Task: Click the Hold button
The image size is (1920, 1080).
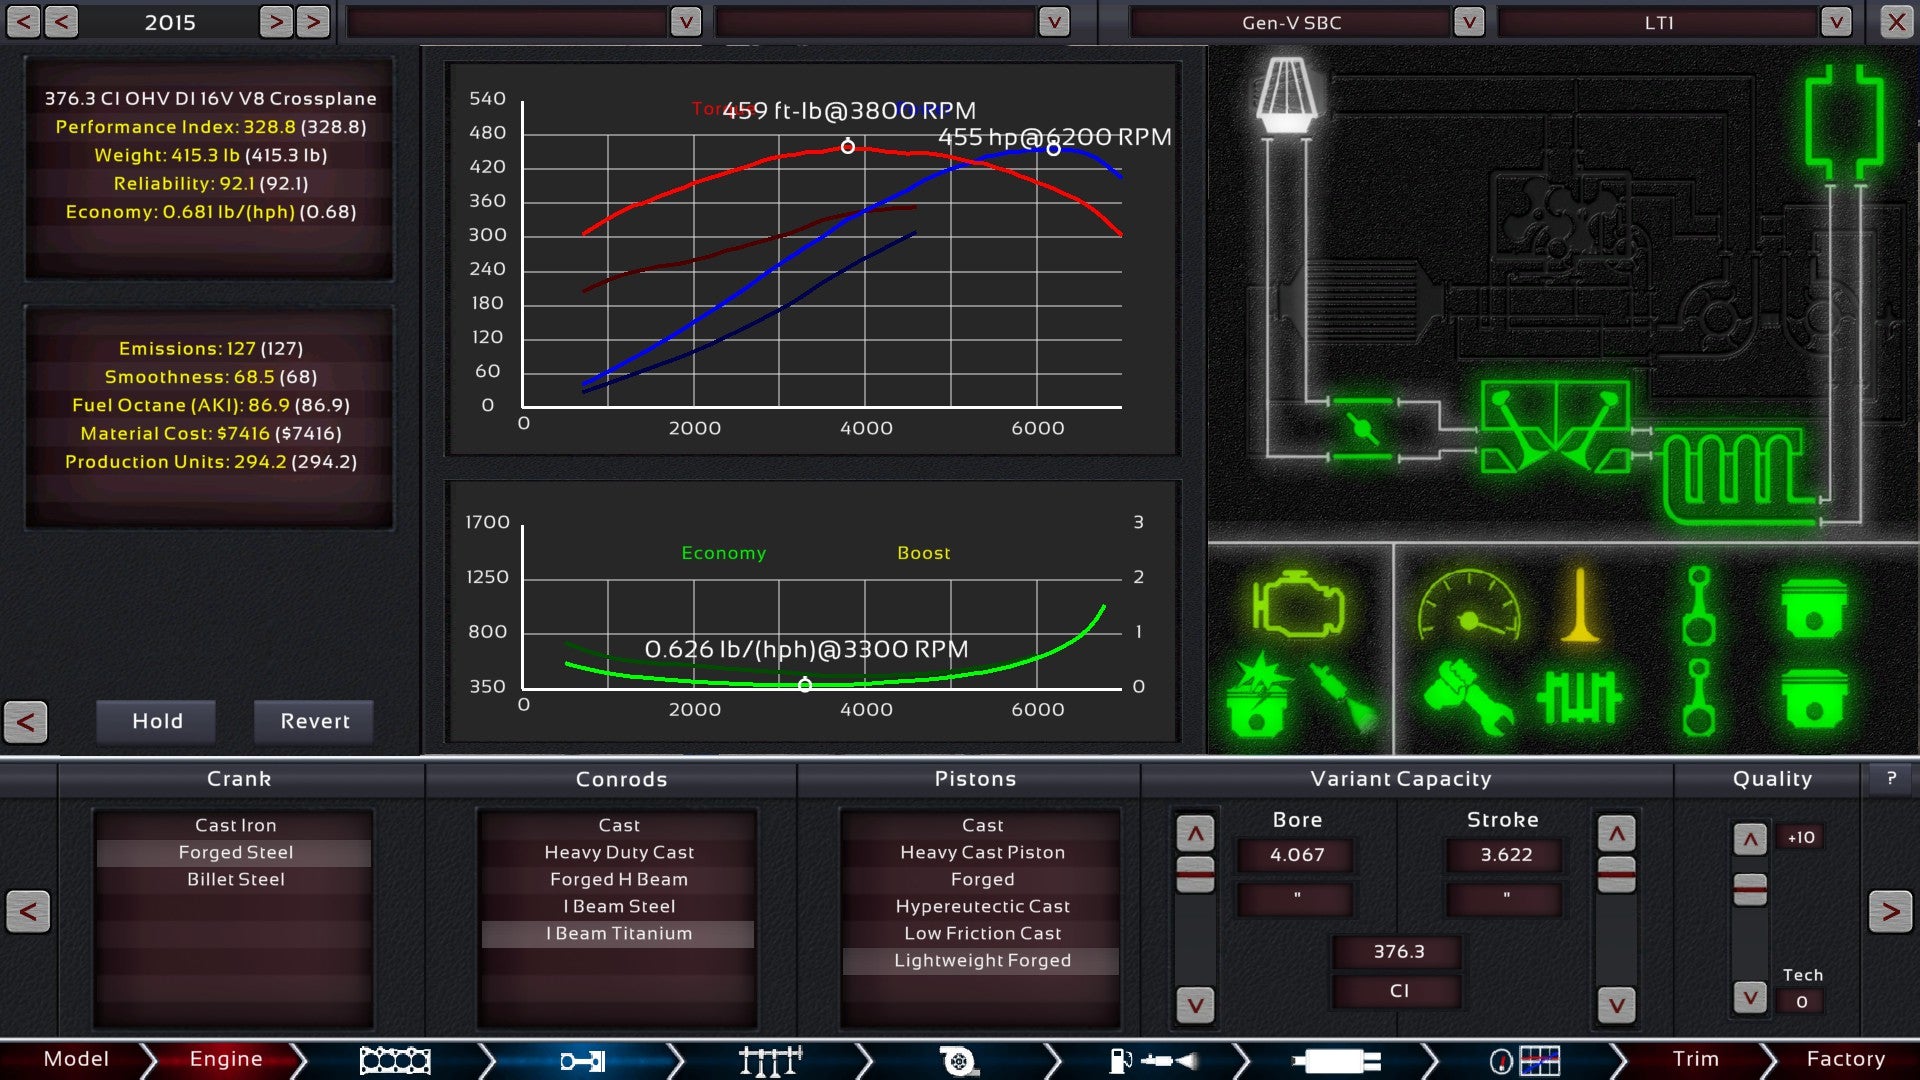Action: 157,721
